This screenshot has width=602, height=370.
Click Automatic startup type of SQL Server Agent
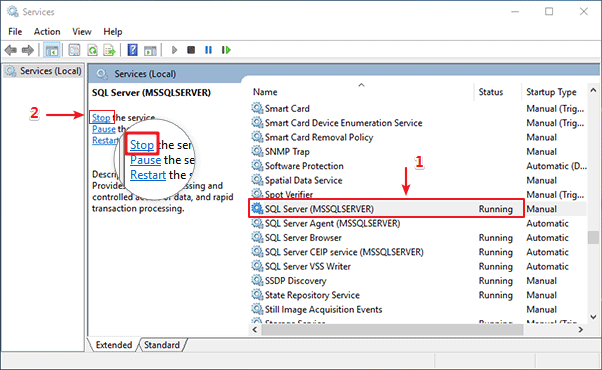(x=547, y=223)
